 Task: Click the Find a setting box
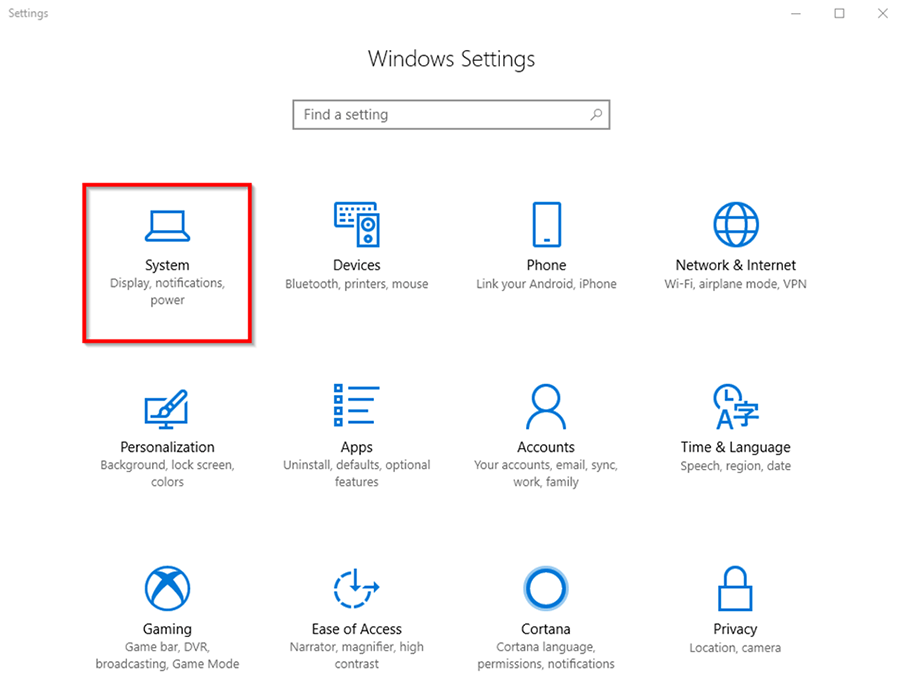451,115
